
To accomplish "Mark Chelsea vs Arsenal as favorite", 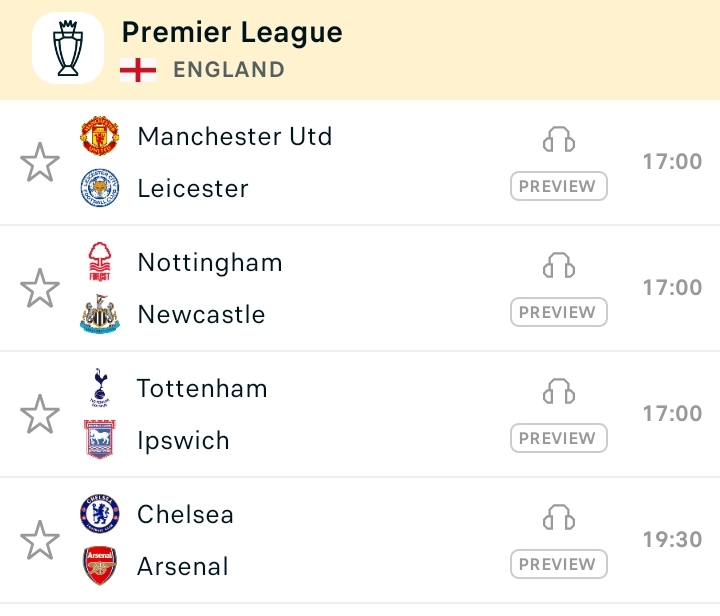I will coord(40,540).
